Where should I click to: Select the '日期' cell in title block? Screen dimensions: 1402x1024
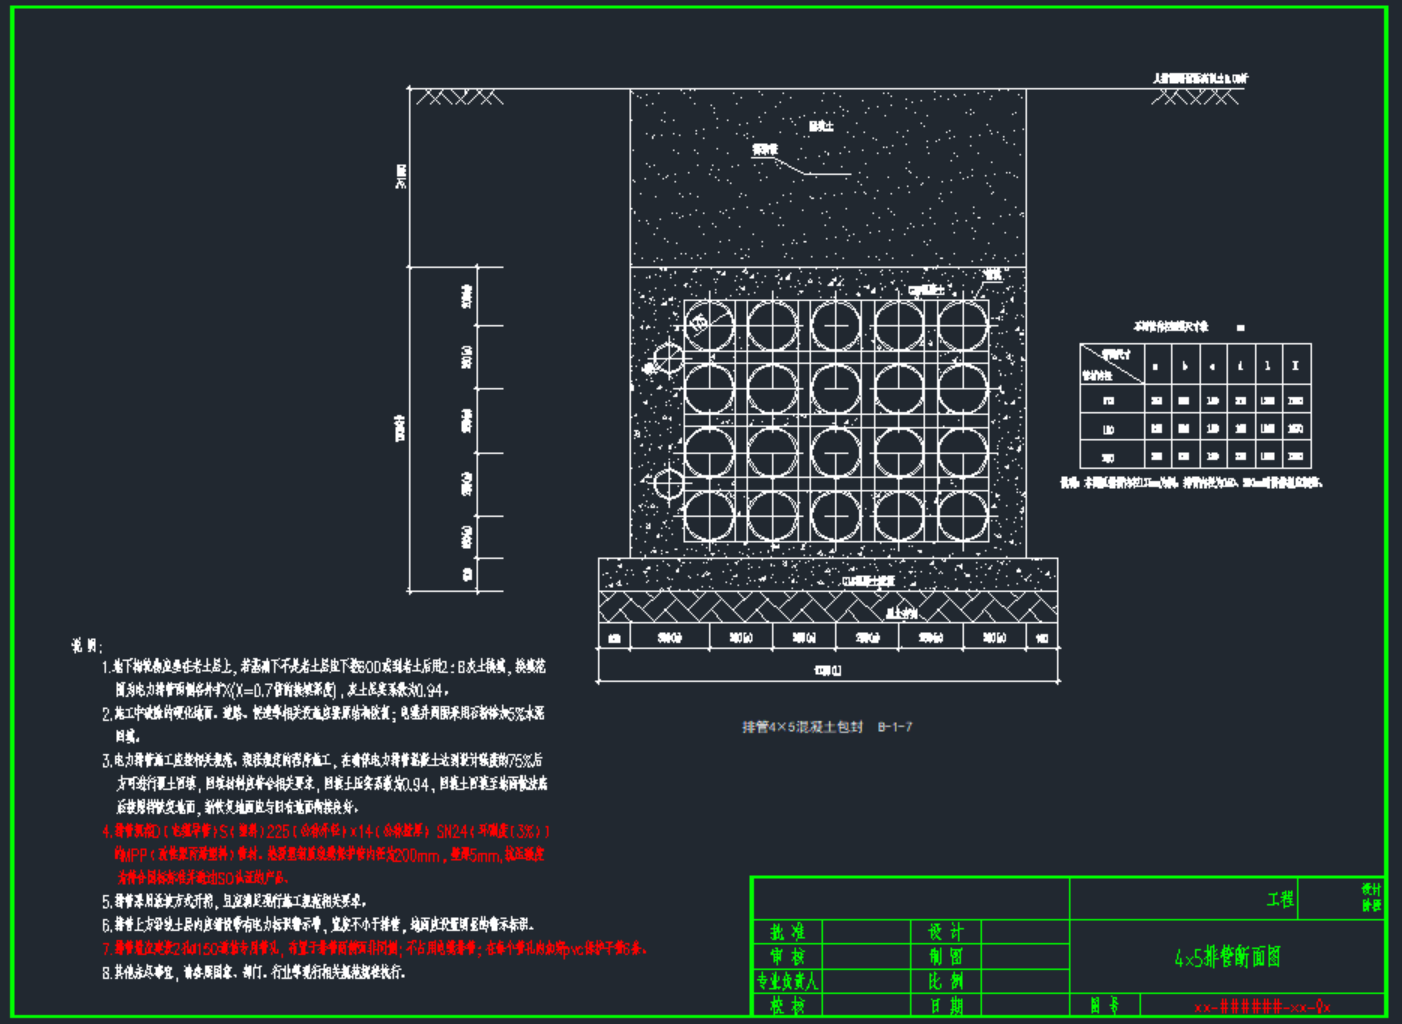pos(945,1006)
